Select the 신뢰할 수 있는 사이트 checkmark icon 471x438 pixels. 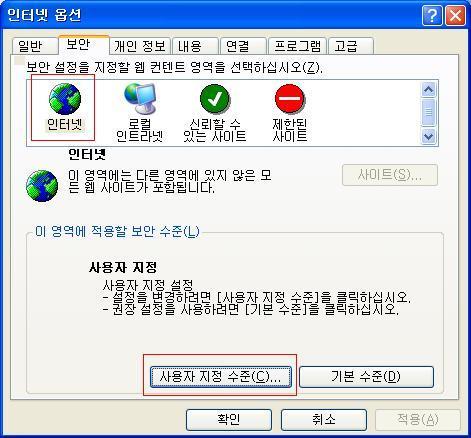point(215,99)
